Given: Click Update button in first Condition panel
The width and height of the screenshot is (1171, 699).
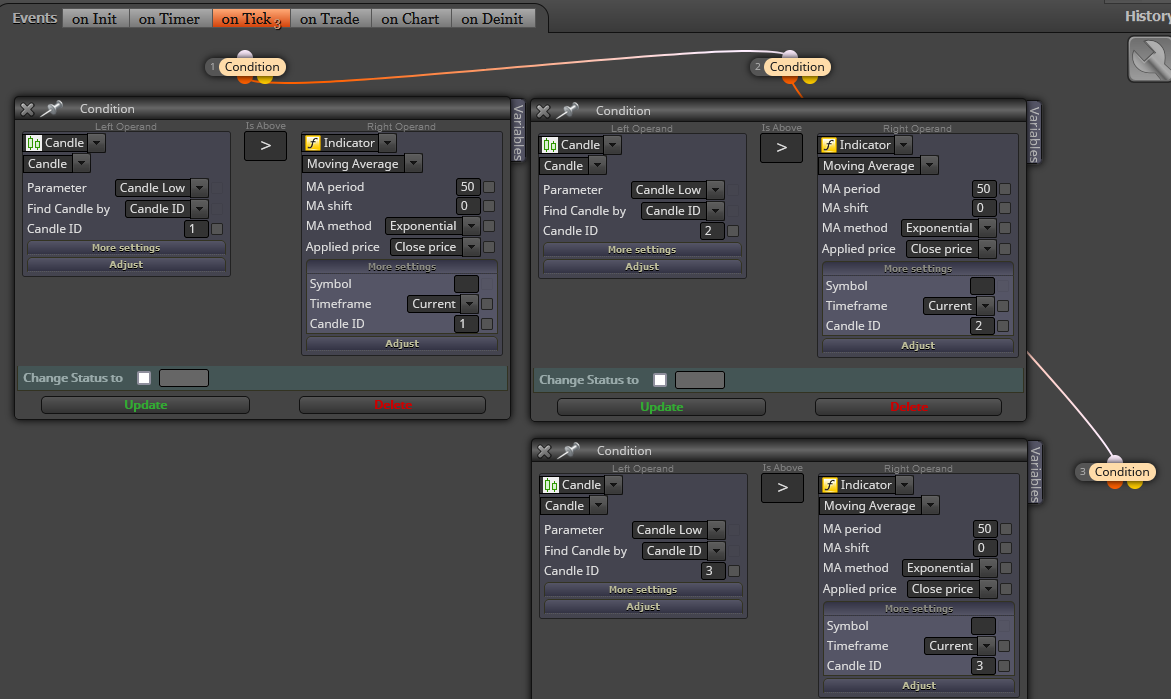Looking at the screenshot, I should [x=146, y=405].
